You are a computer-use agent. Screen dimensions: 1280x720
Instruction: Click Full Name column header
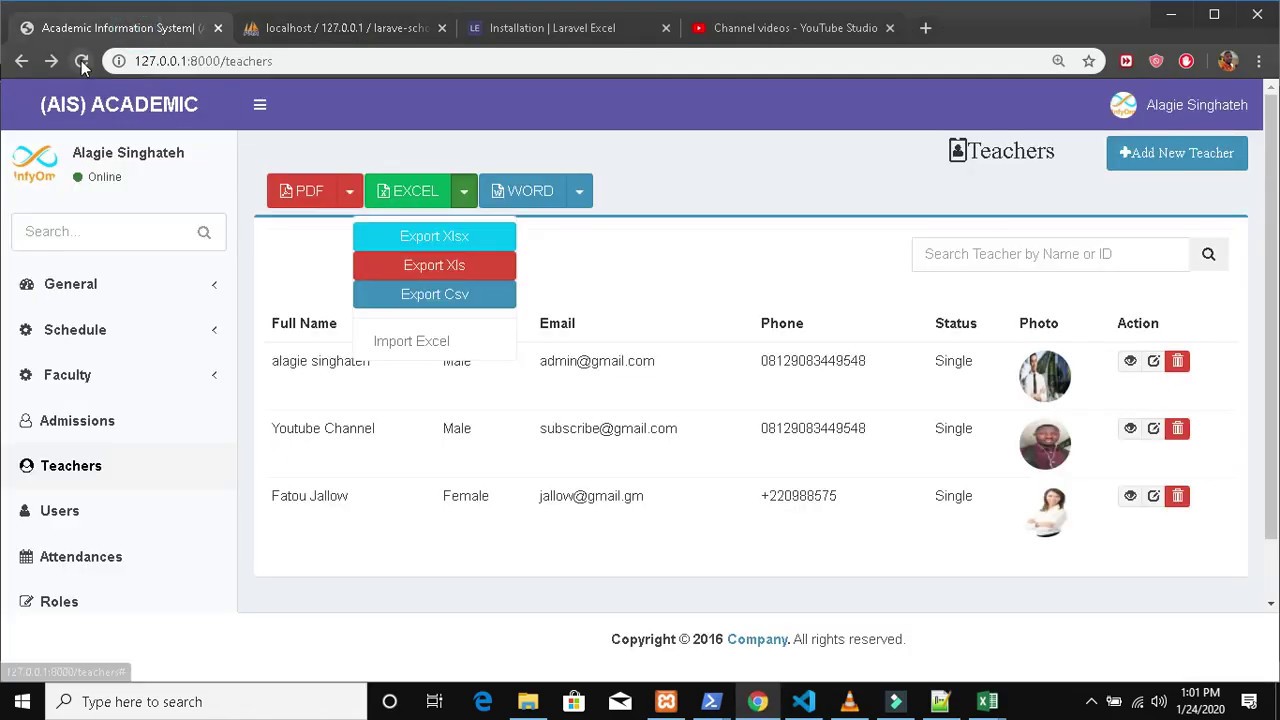tap(304, 323)
